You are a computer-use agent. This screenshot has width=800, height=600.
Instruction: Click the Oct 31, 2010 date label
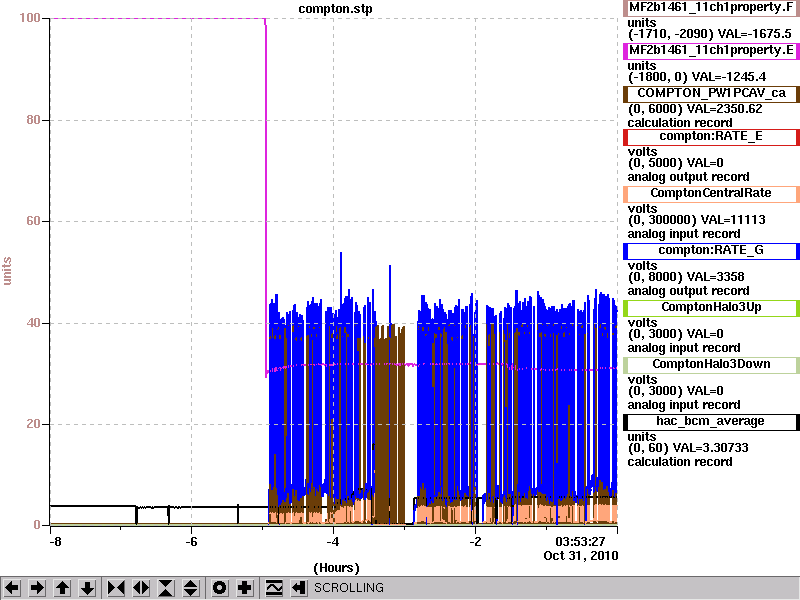(581, 556)
